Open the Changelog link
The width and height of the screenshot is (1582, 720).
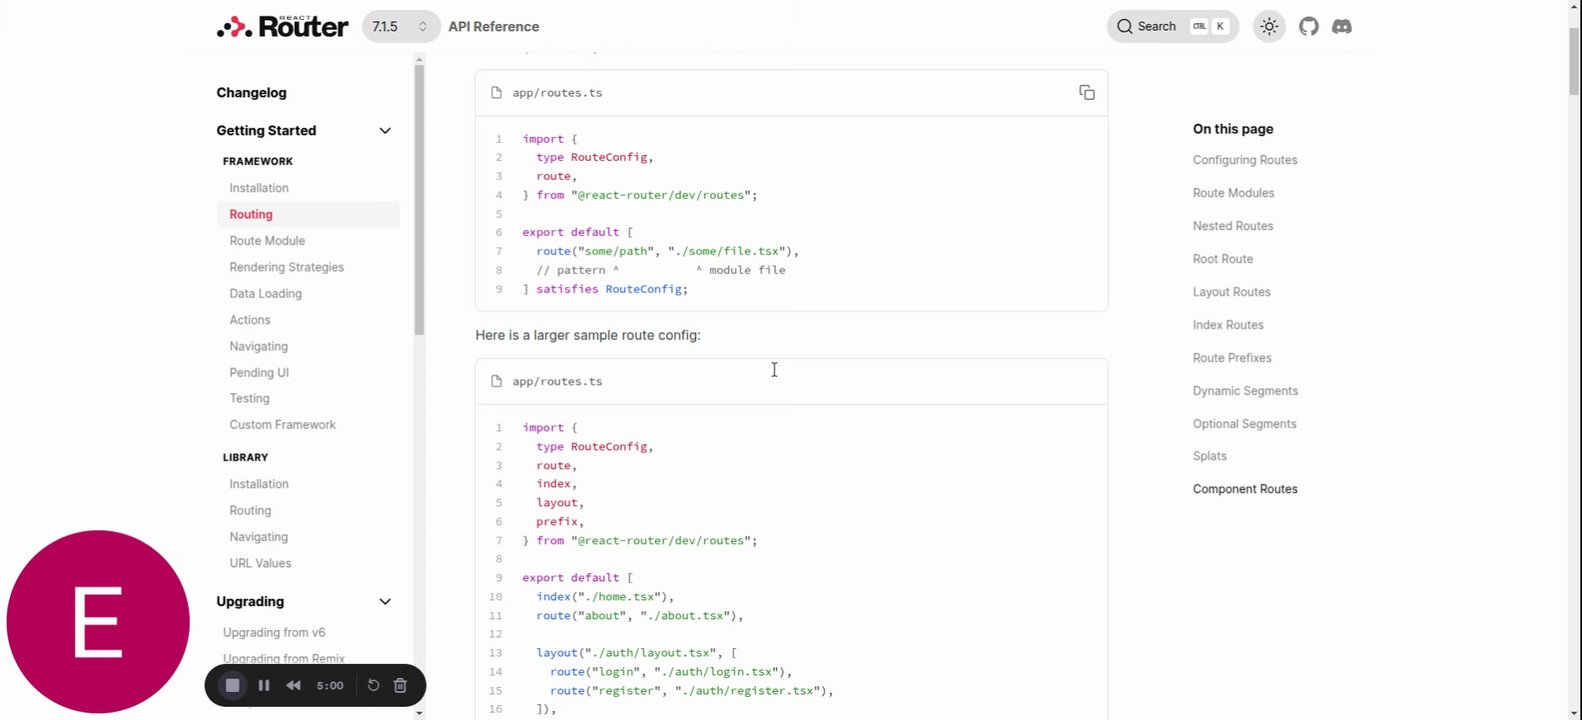pos(251,93)
